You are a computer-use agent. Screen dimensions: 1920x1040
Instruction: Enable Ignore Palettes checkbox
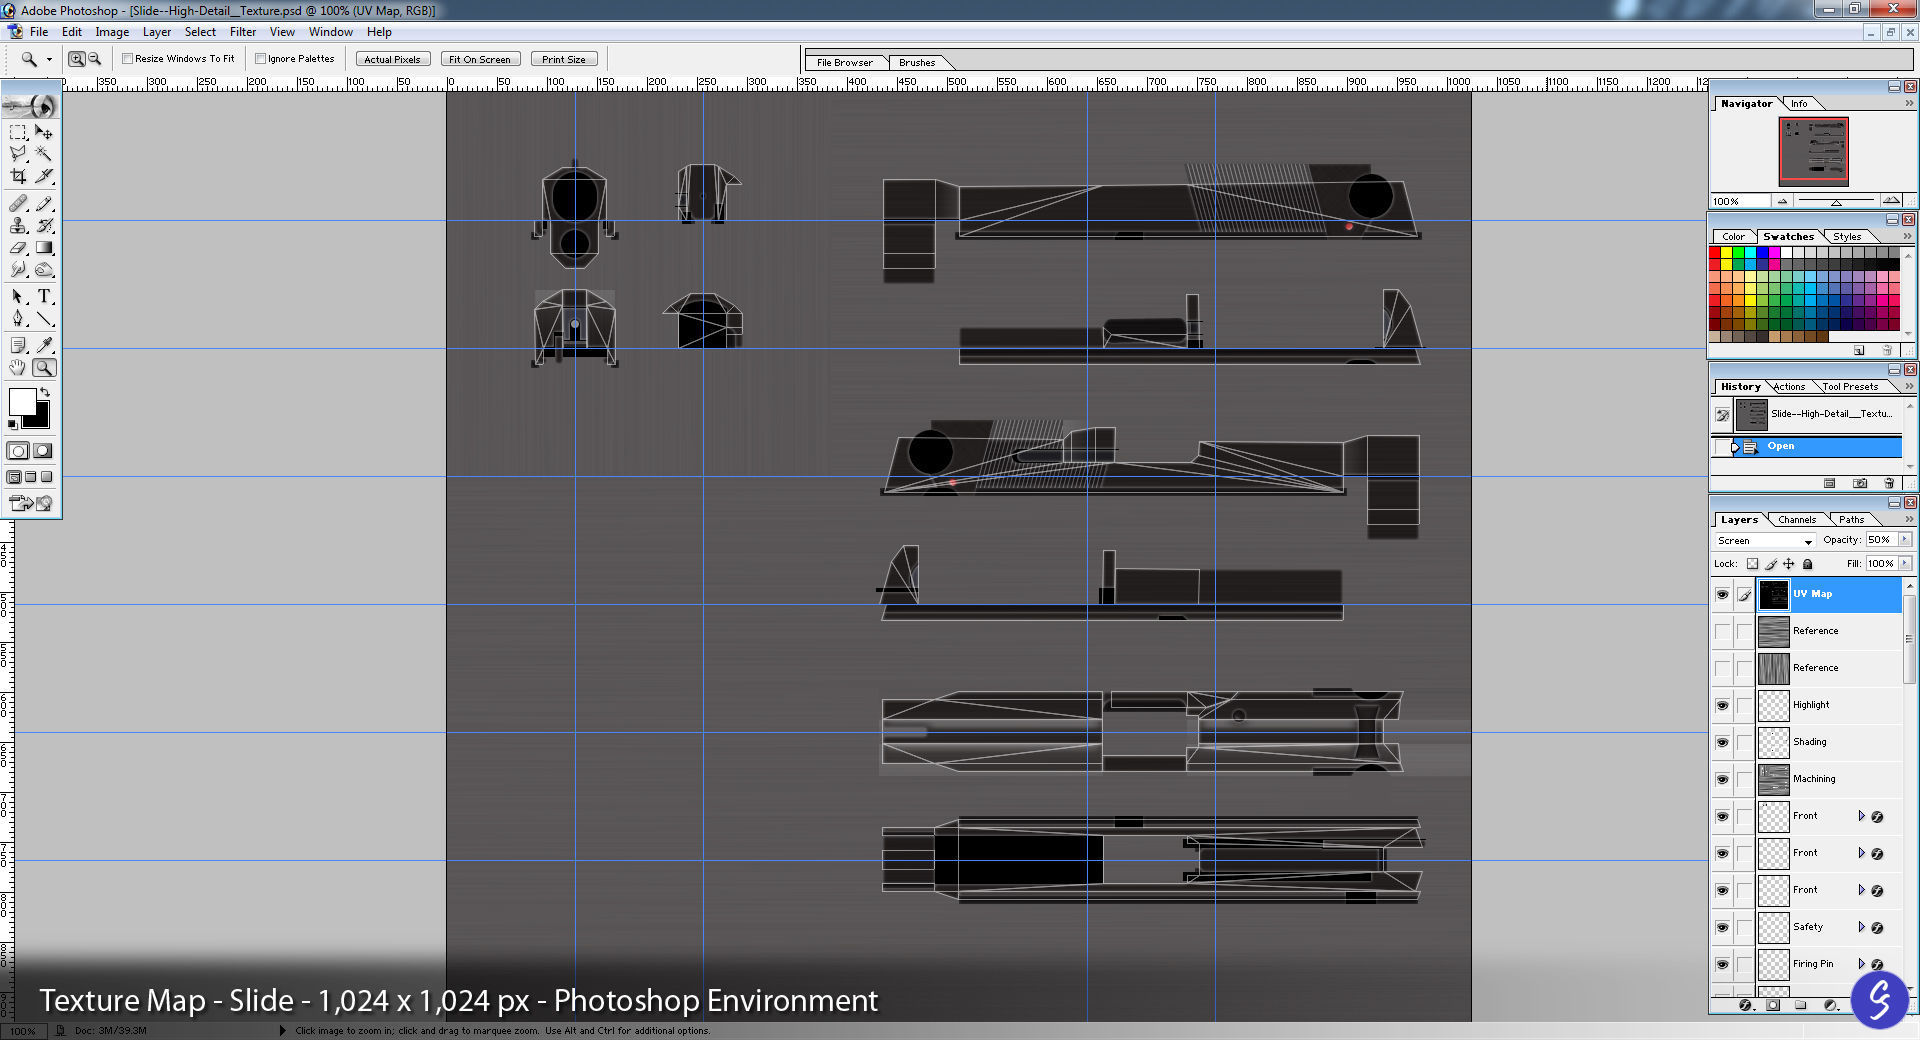tap(260, 59)
